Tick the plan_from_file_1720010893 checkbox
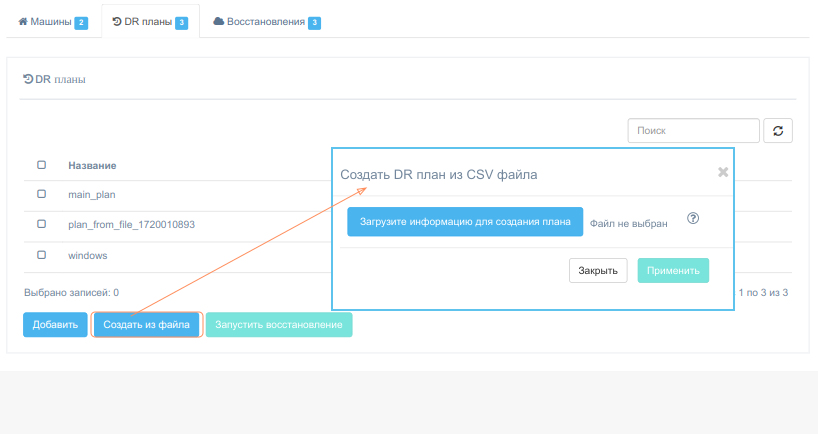 (41, 224)
